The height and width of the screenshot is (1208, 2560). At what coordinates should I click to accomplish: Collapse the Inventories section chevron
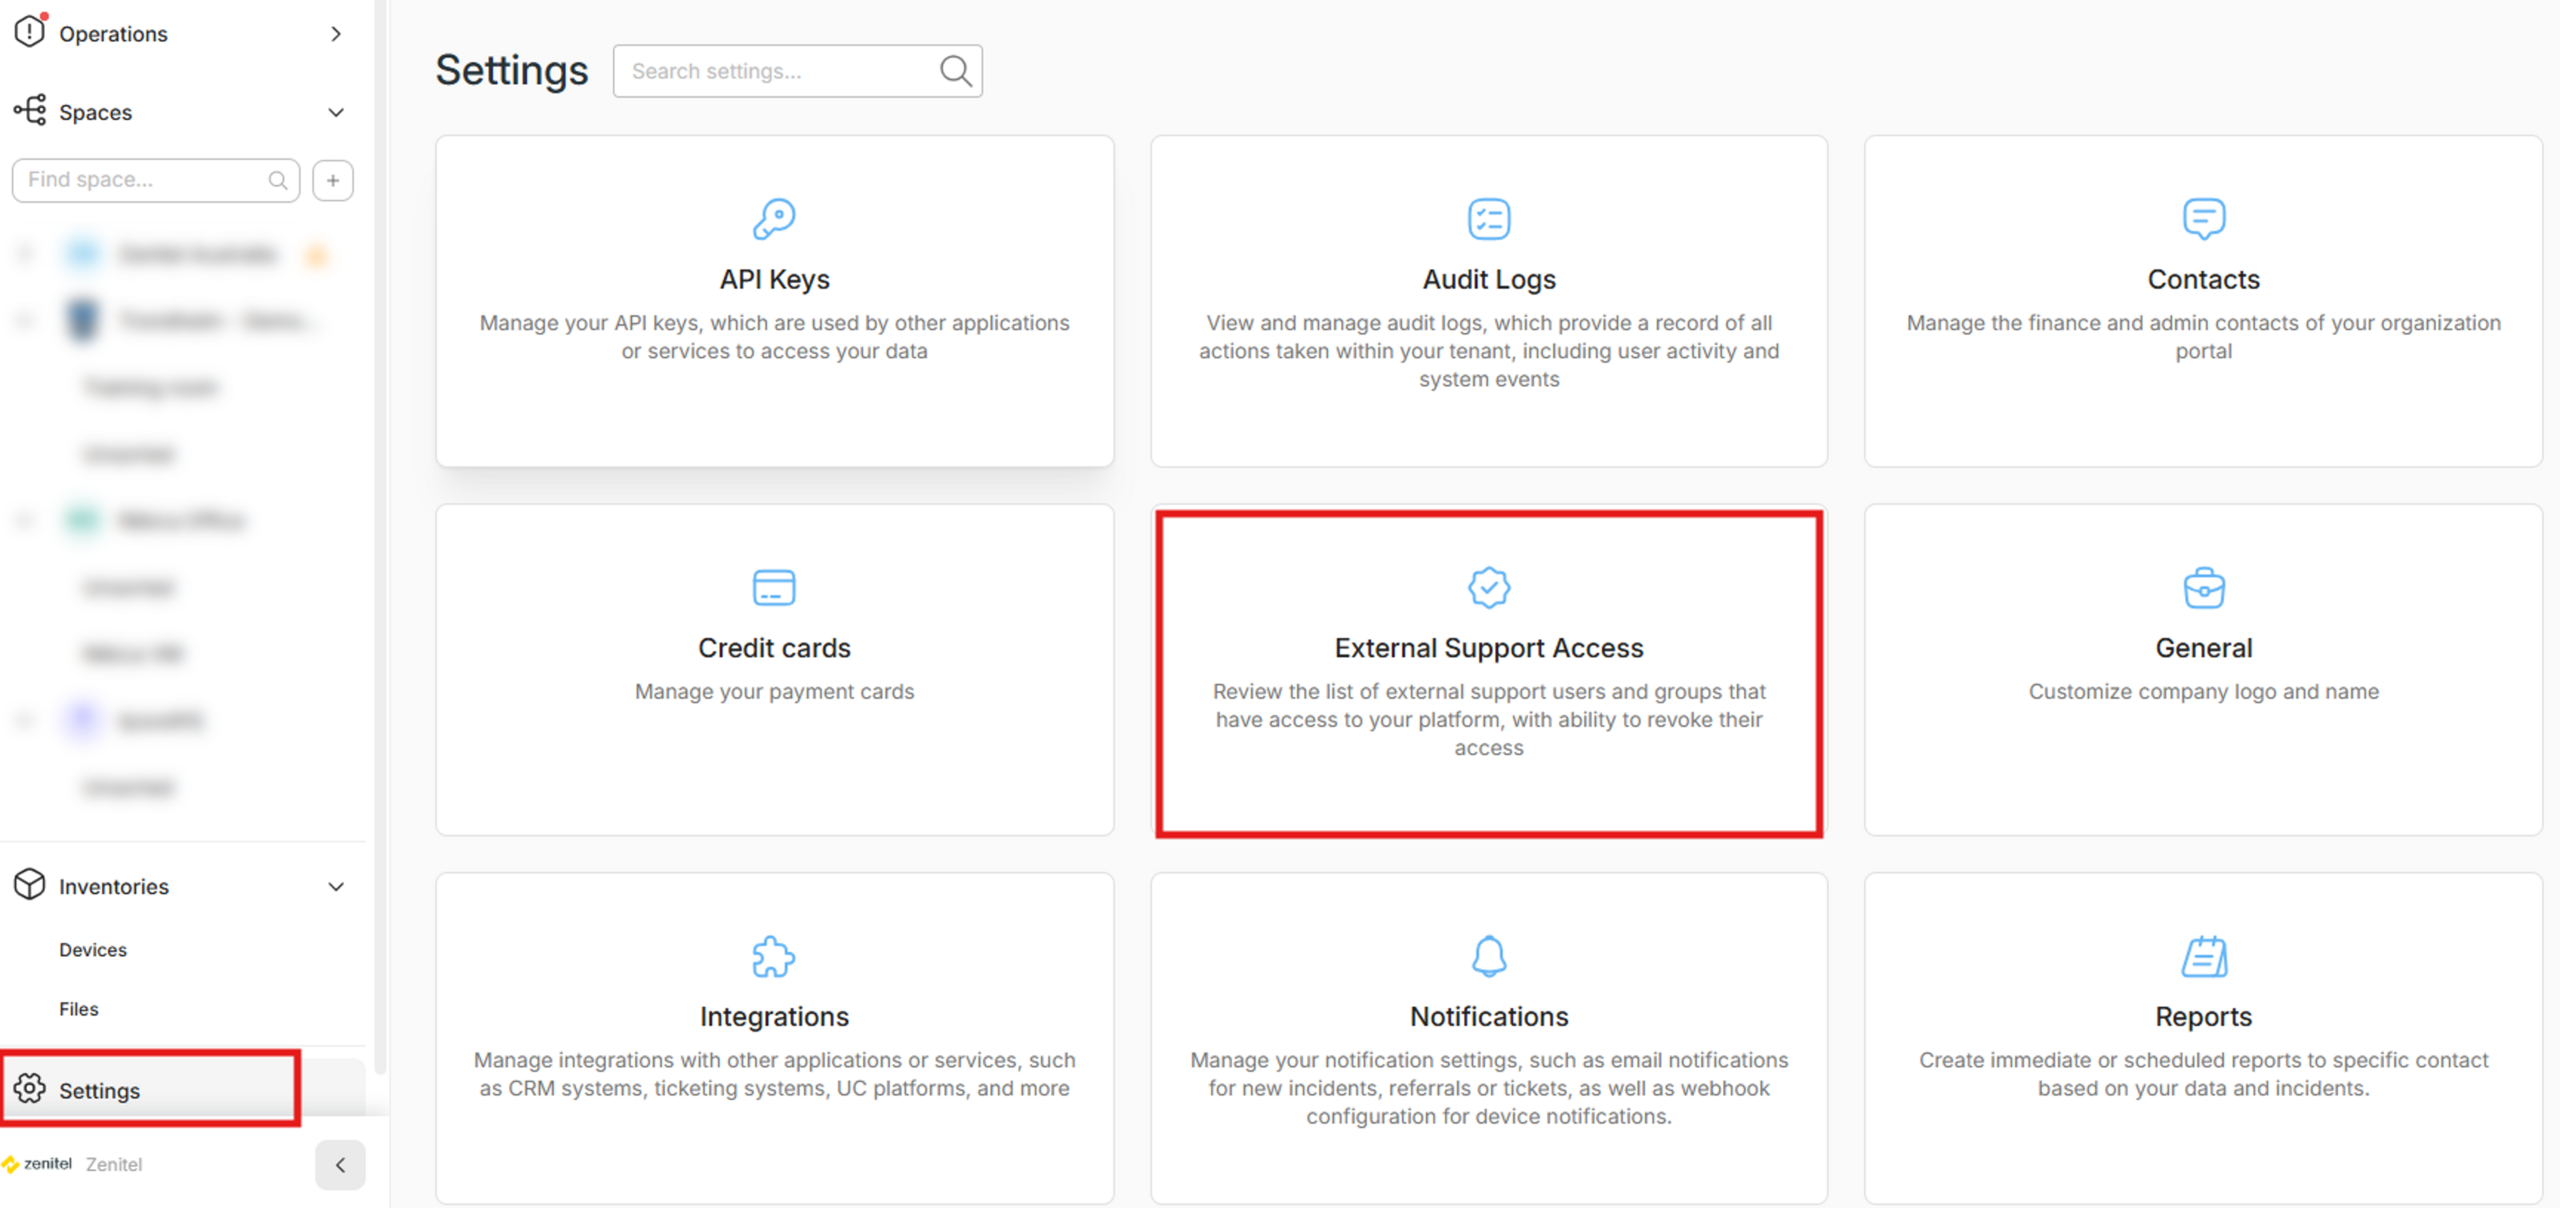point(336,887)
